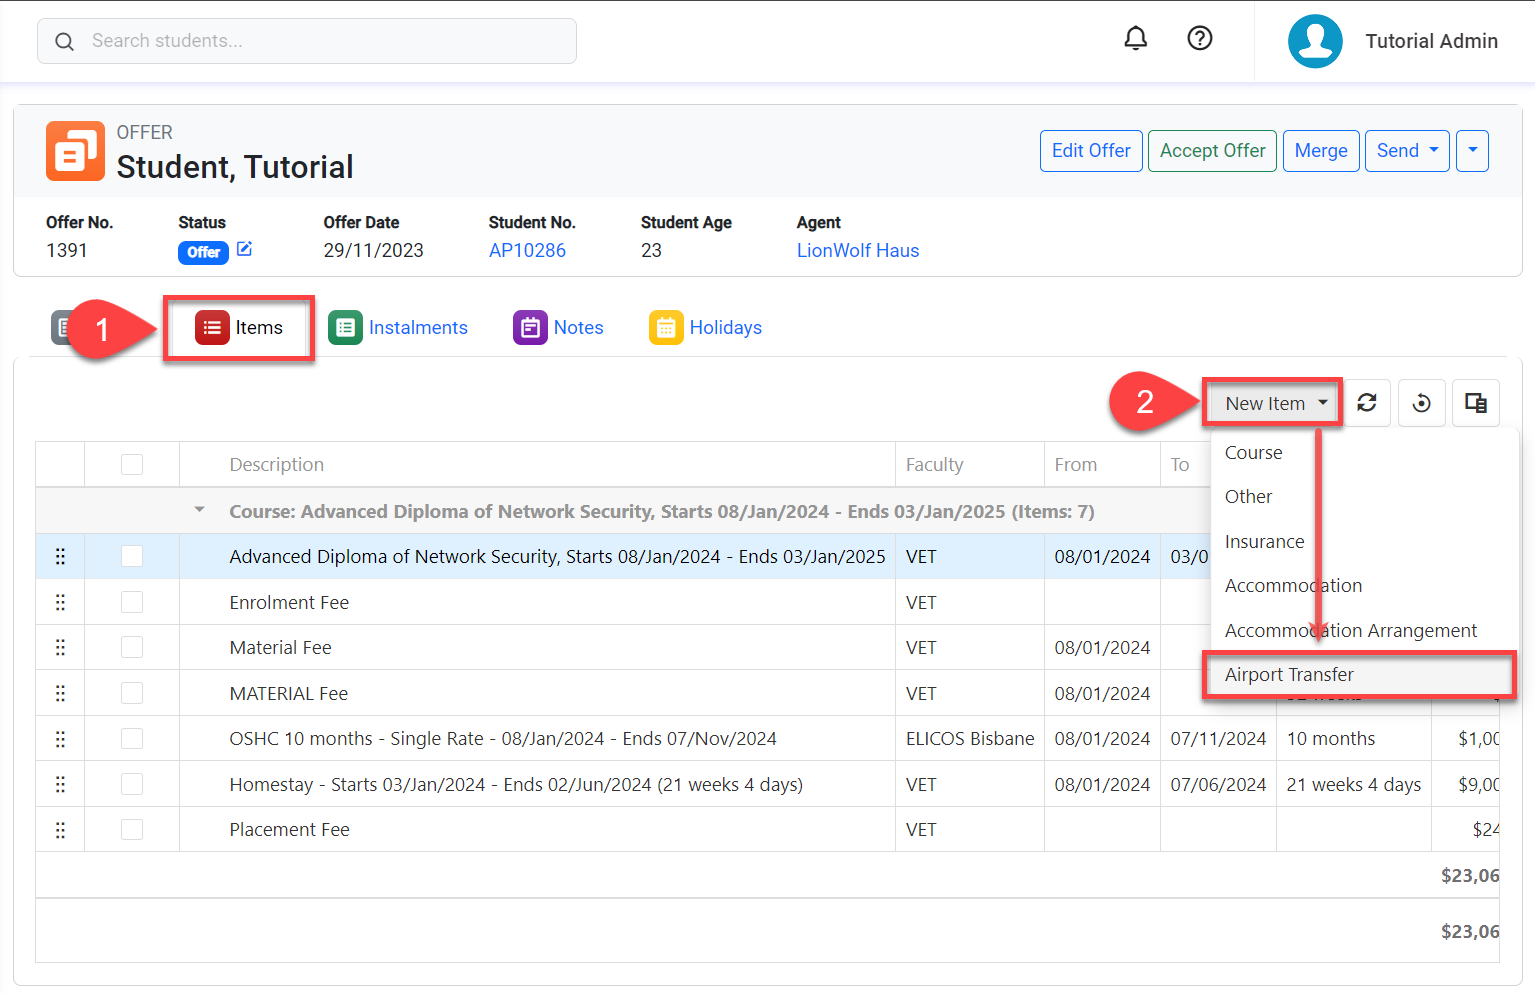Viewport: 1535px width, 993px height.
Task: Choose Accommodation Arrangement menu entry
Action: [1364, 630]
